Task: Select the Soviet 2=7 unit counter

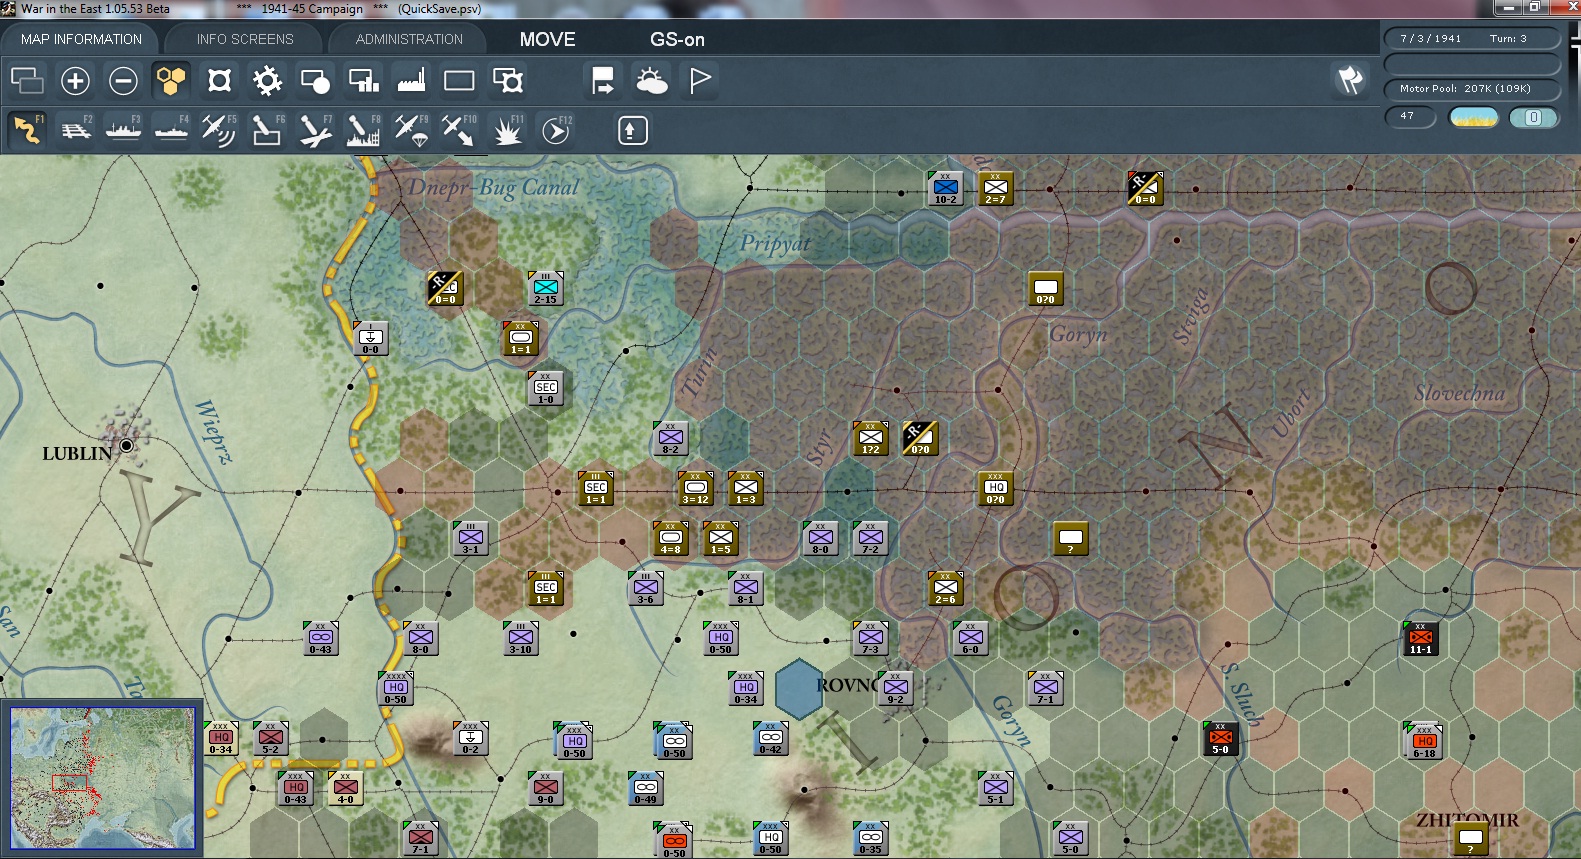Action: tap(995, 188)
